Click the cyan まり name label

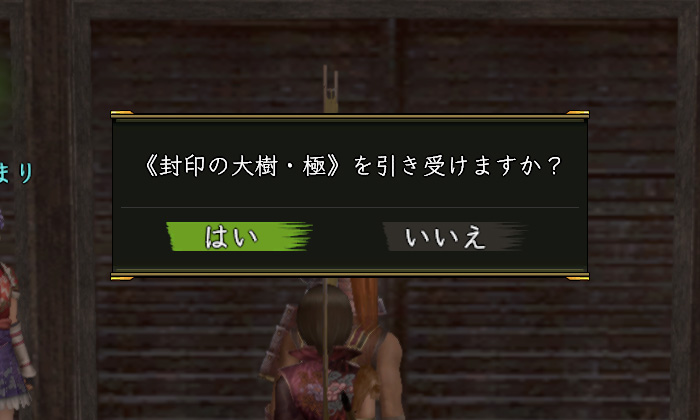[16, 173]
